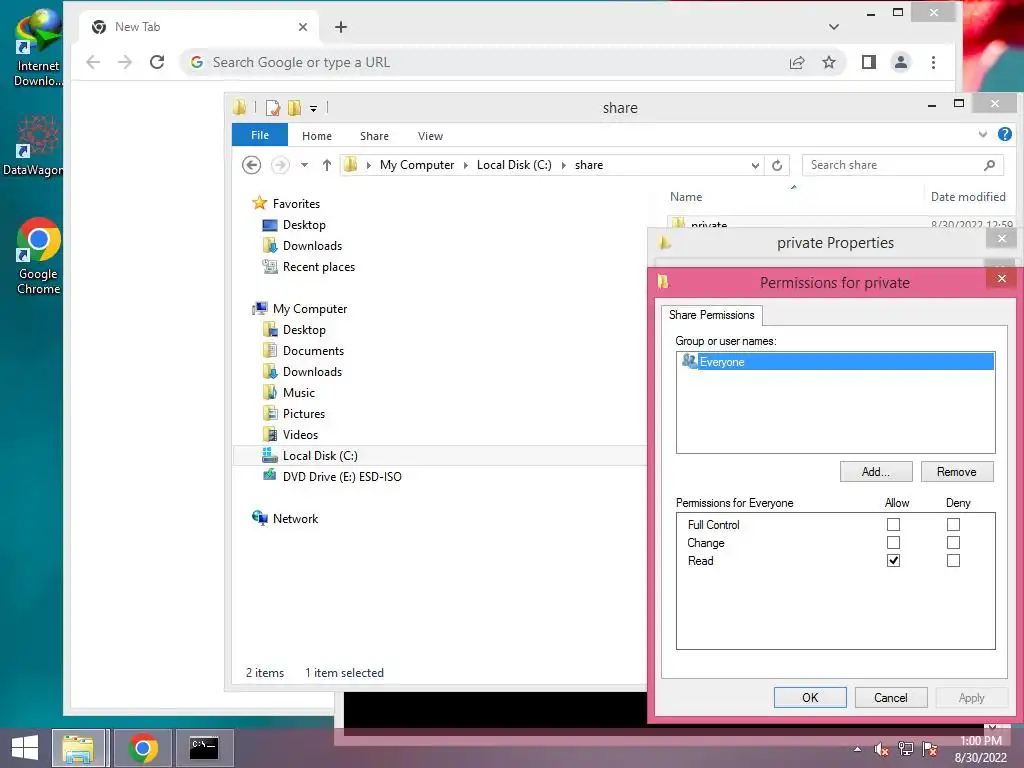Open the Chrome profile avatar

tap(901, 62)
